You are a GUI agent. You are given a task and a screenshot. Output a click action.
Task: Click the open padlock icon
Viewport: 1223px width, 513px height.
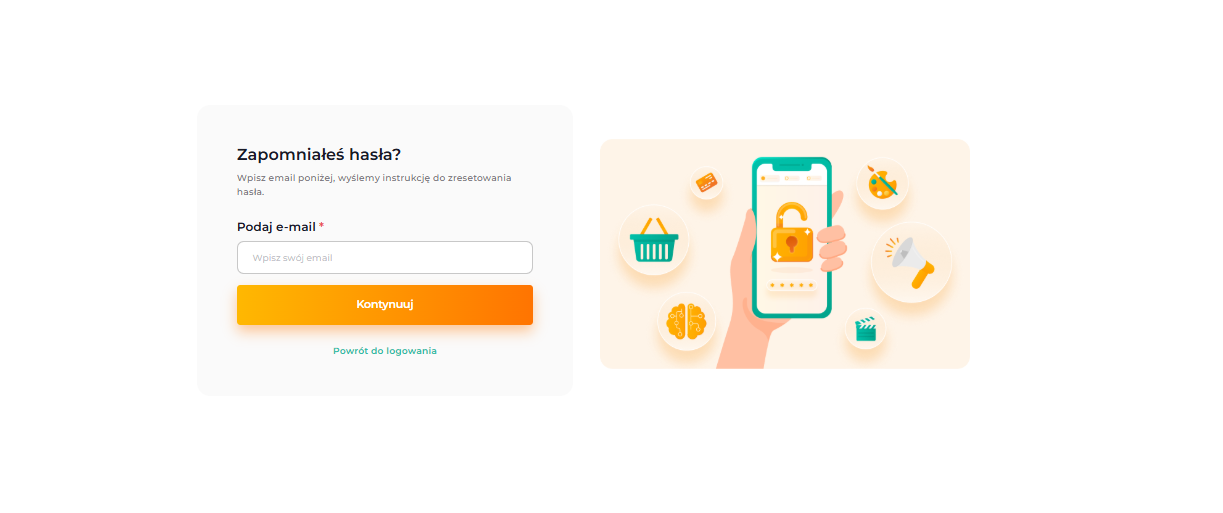791,232
